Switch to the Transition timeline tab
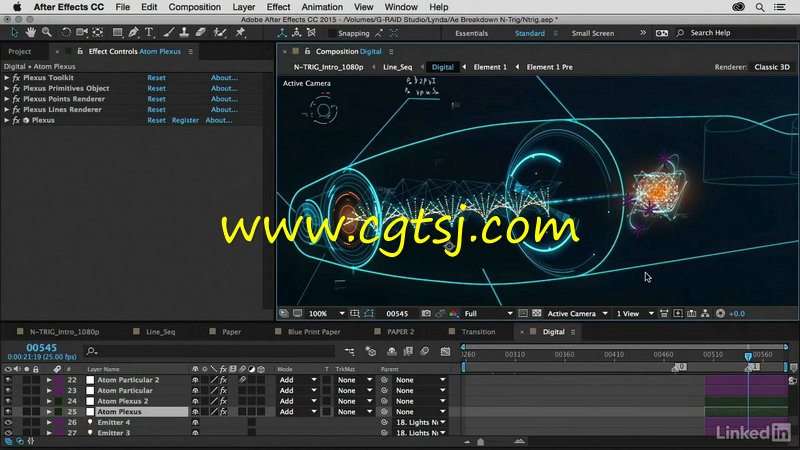Screen dimensions: 800x450 [x=478, y=332]
